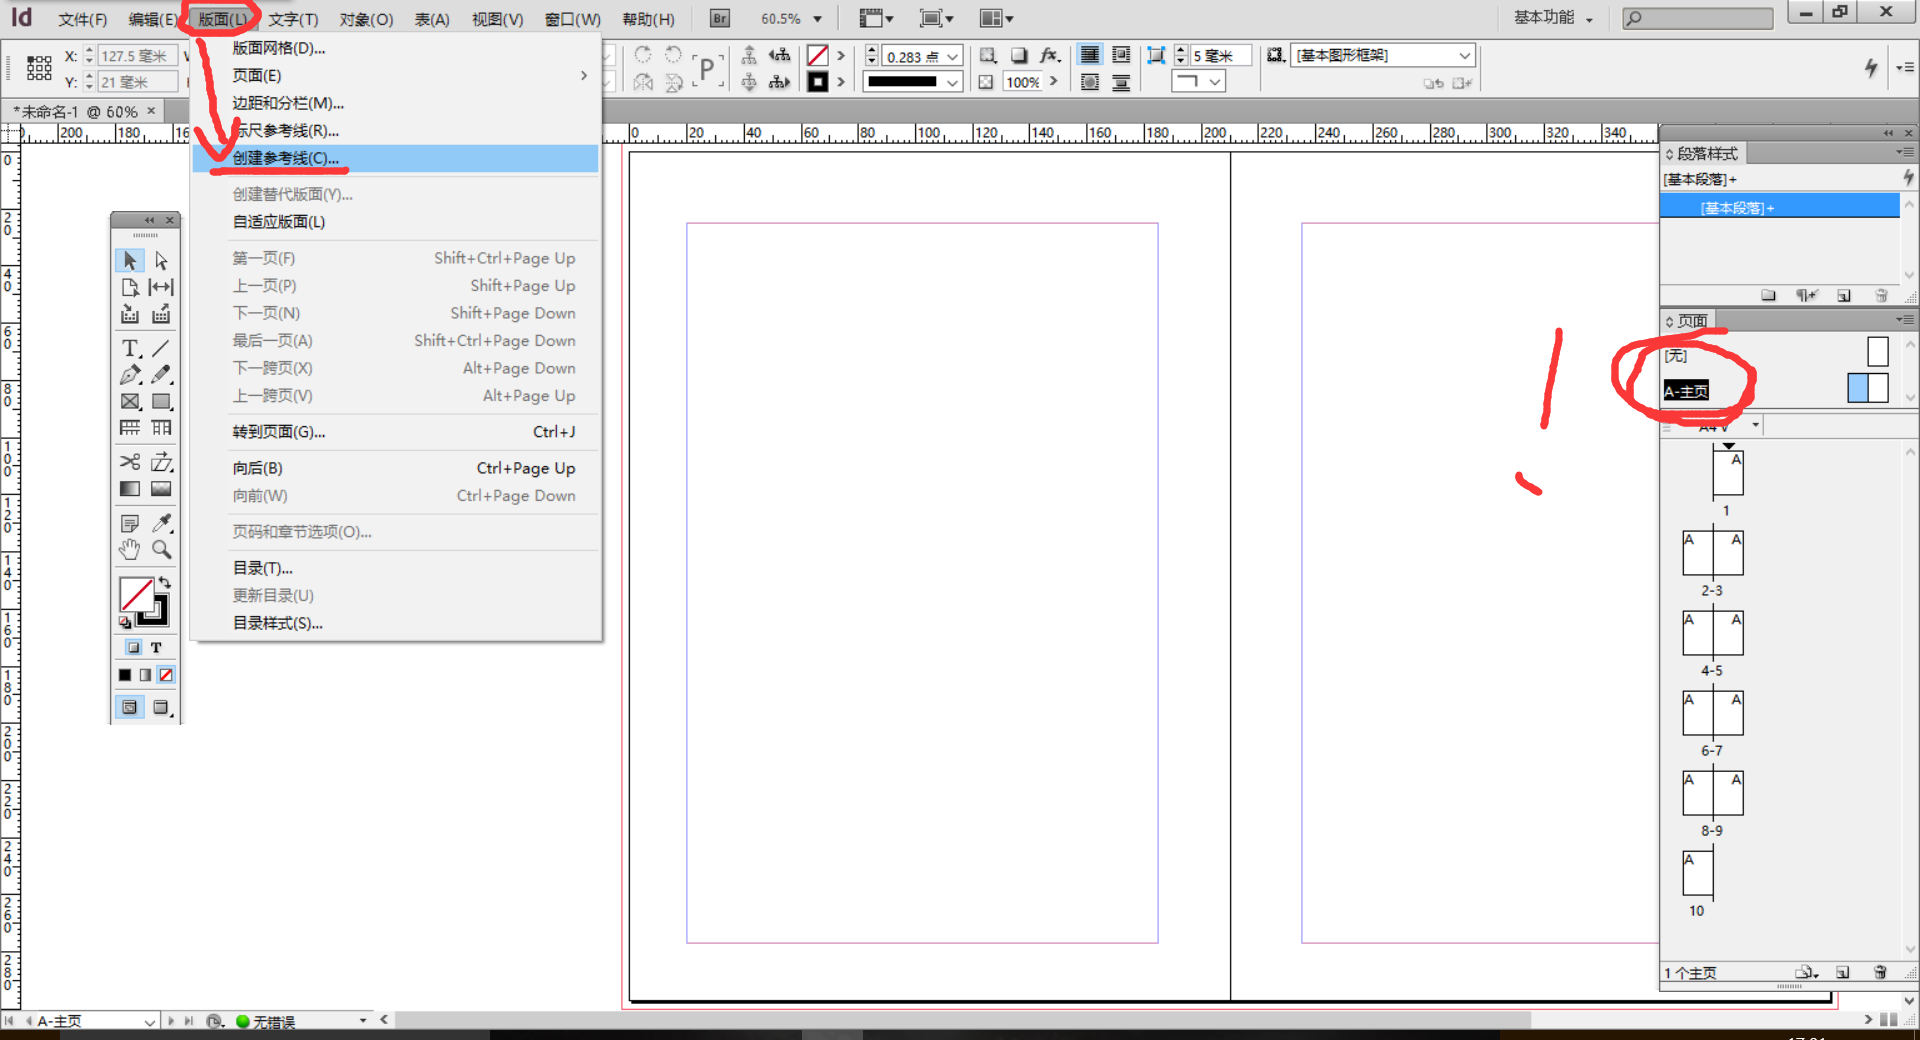Open the corner shape dropdown
Image resolution: width=1920 pixels, height=1040 pixels.
[1215, 82]
